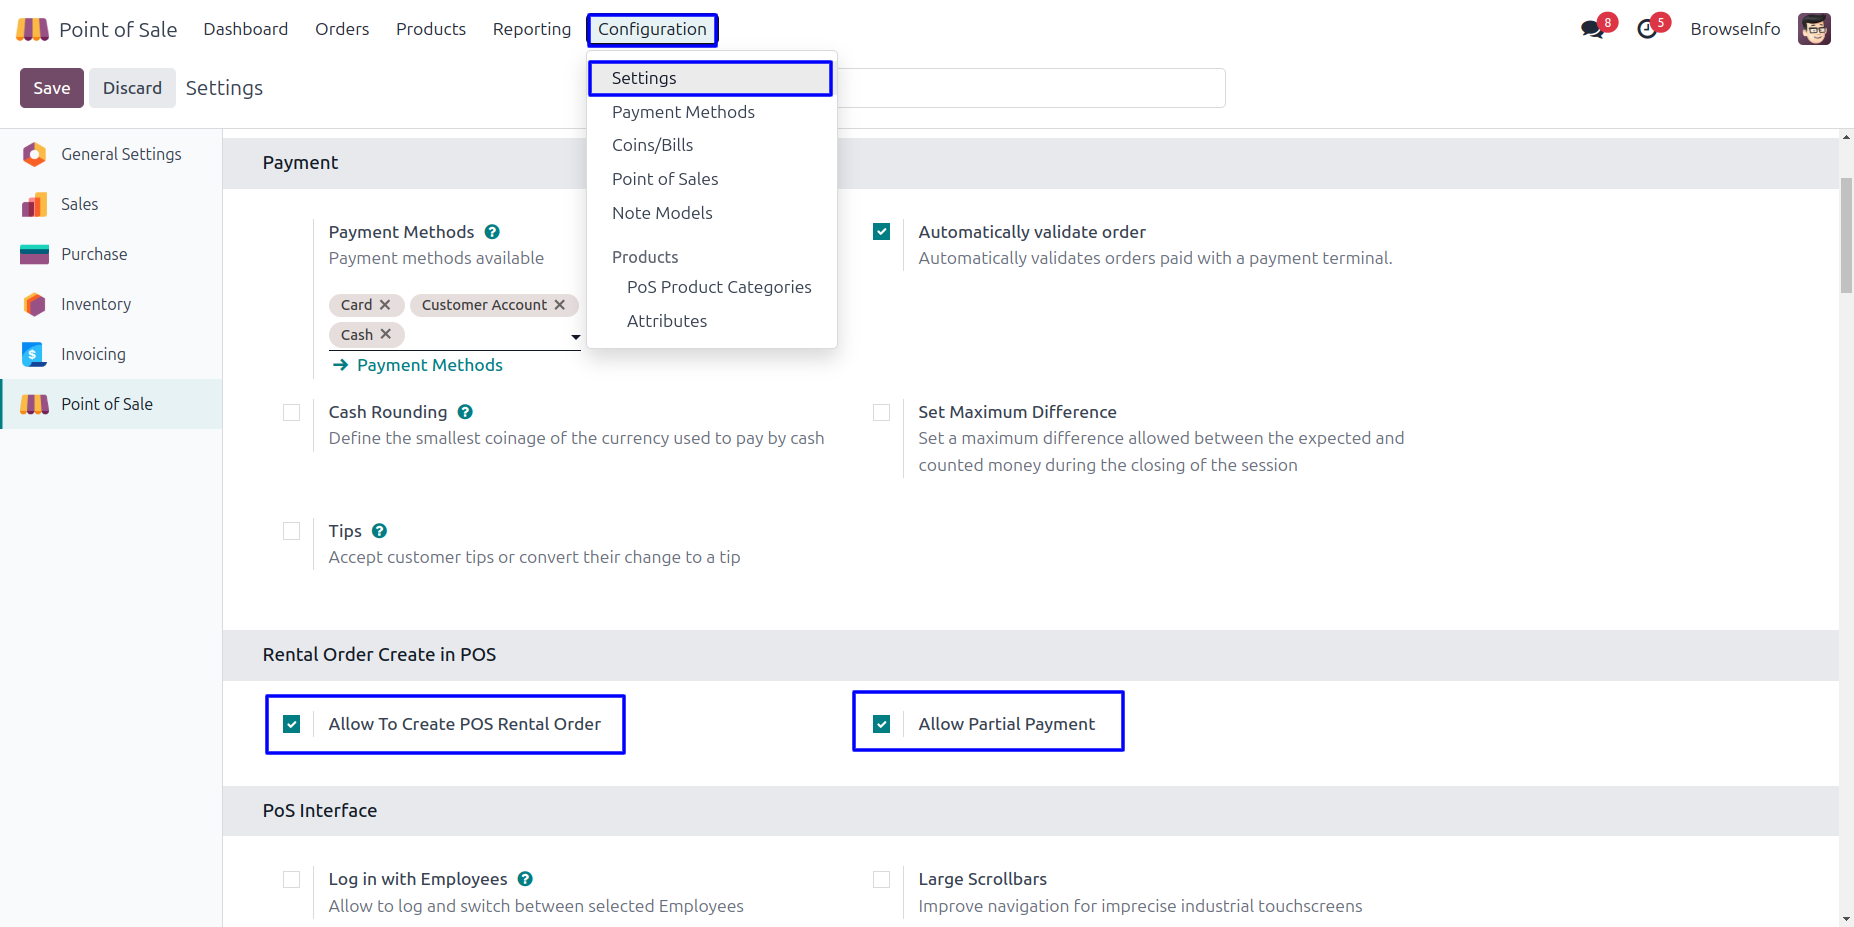Expand the payment methods dropdown arrow
This screenshot has width=1854, height=927.
point(575,337)
